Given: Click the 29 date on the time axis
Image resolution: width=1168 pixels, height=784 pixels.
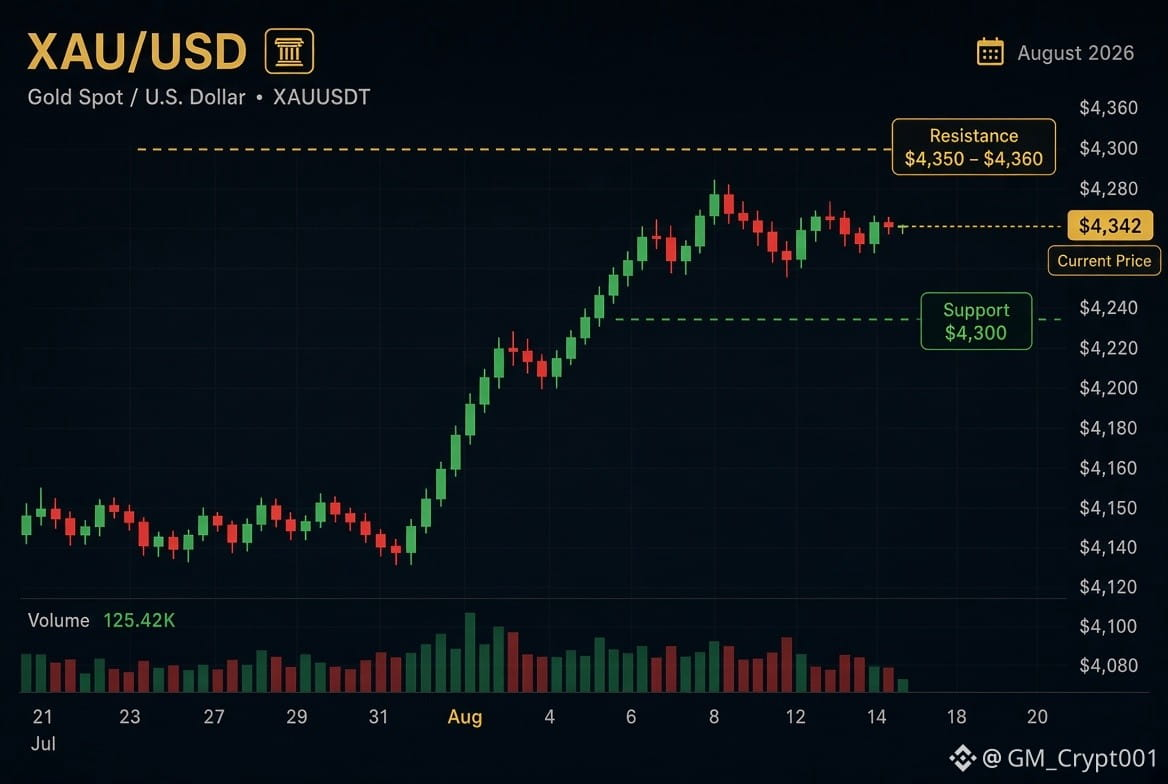Looking at the screenshot, I should 296,717.
